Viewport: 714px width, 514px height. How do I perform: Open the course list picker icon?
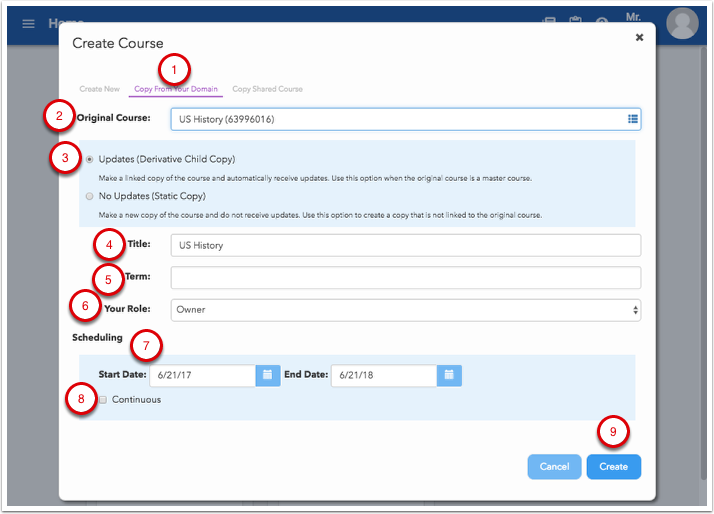pos(632,119)
